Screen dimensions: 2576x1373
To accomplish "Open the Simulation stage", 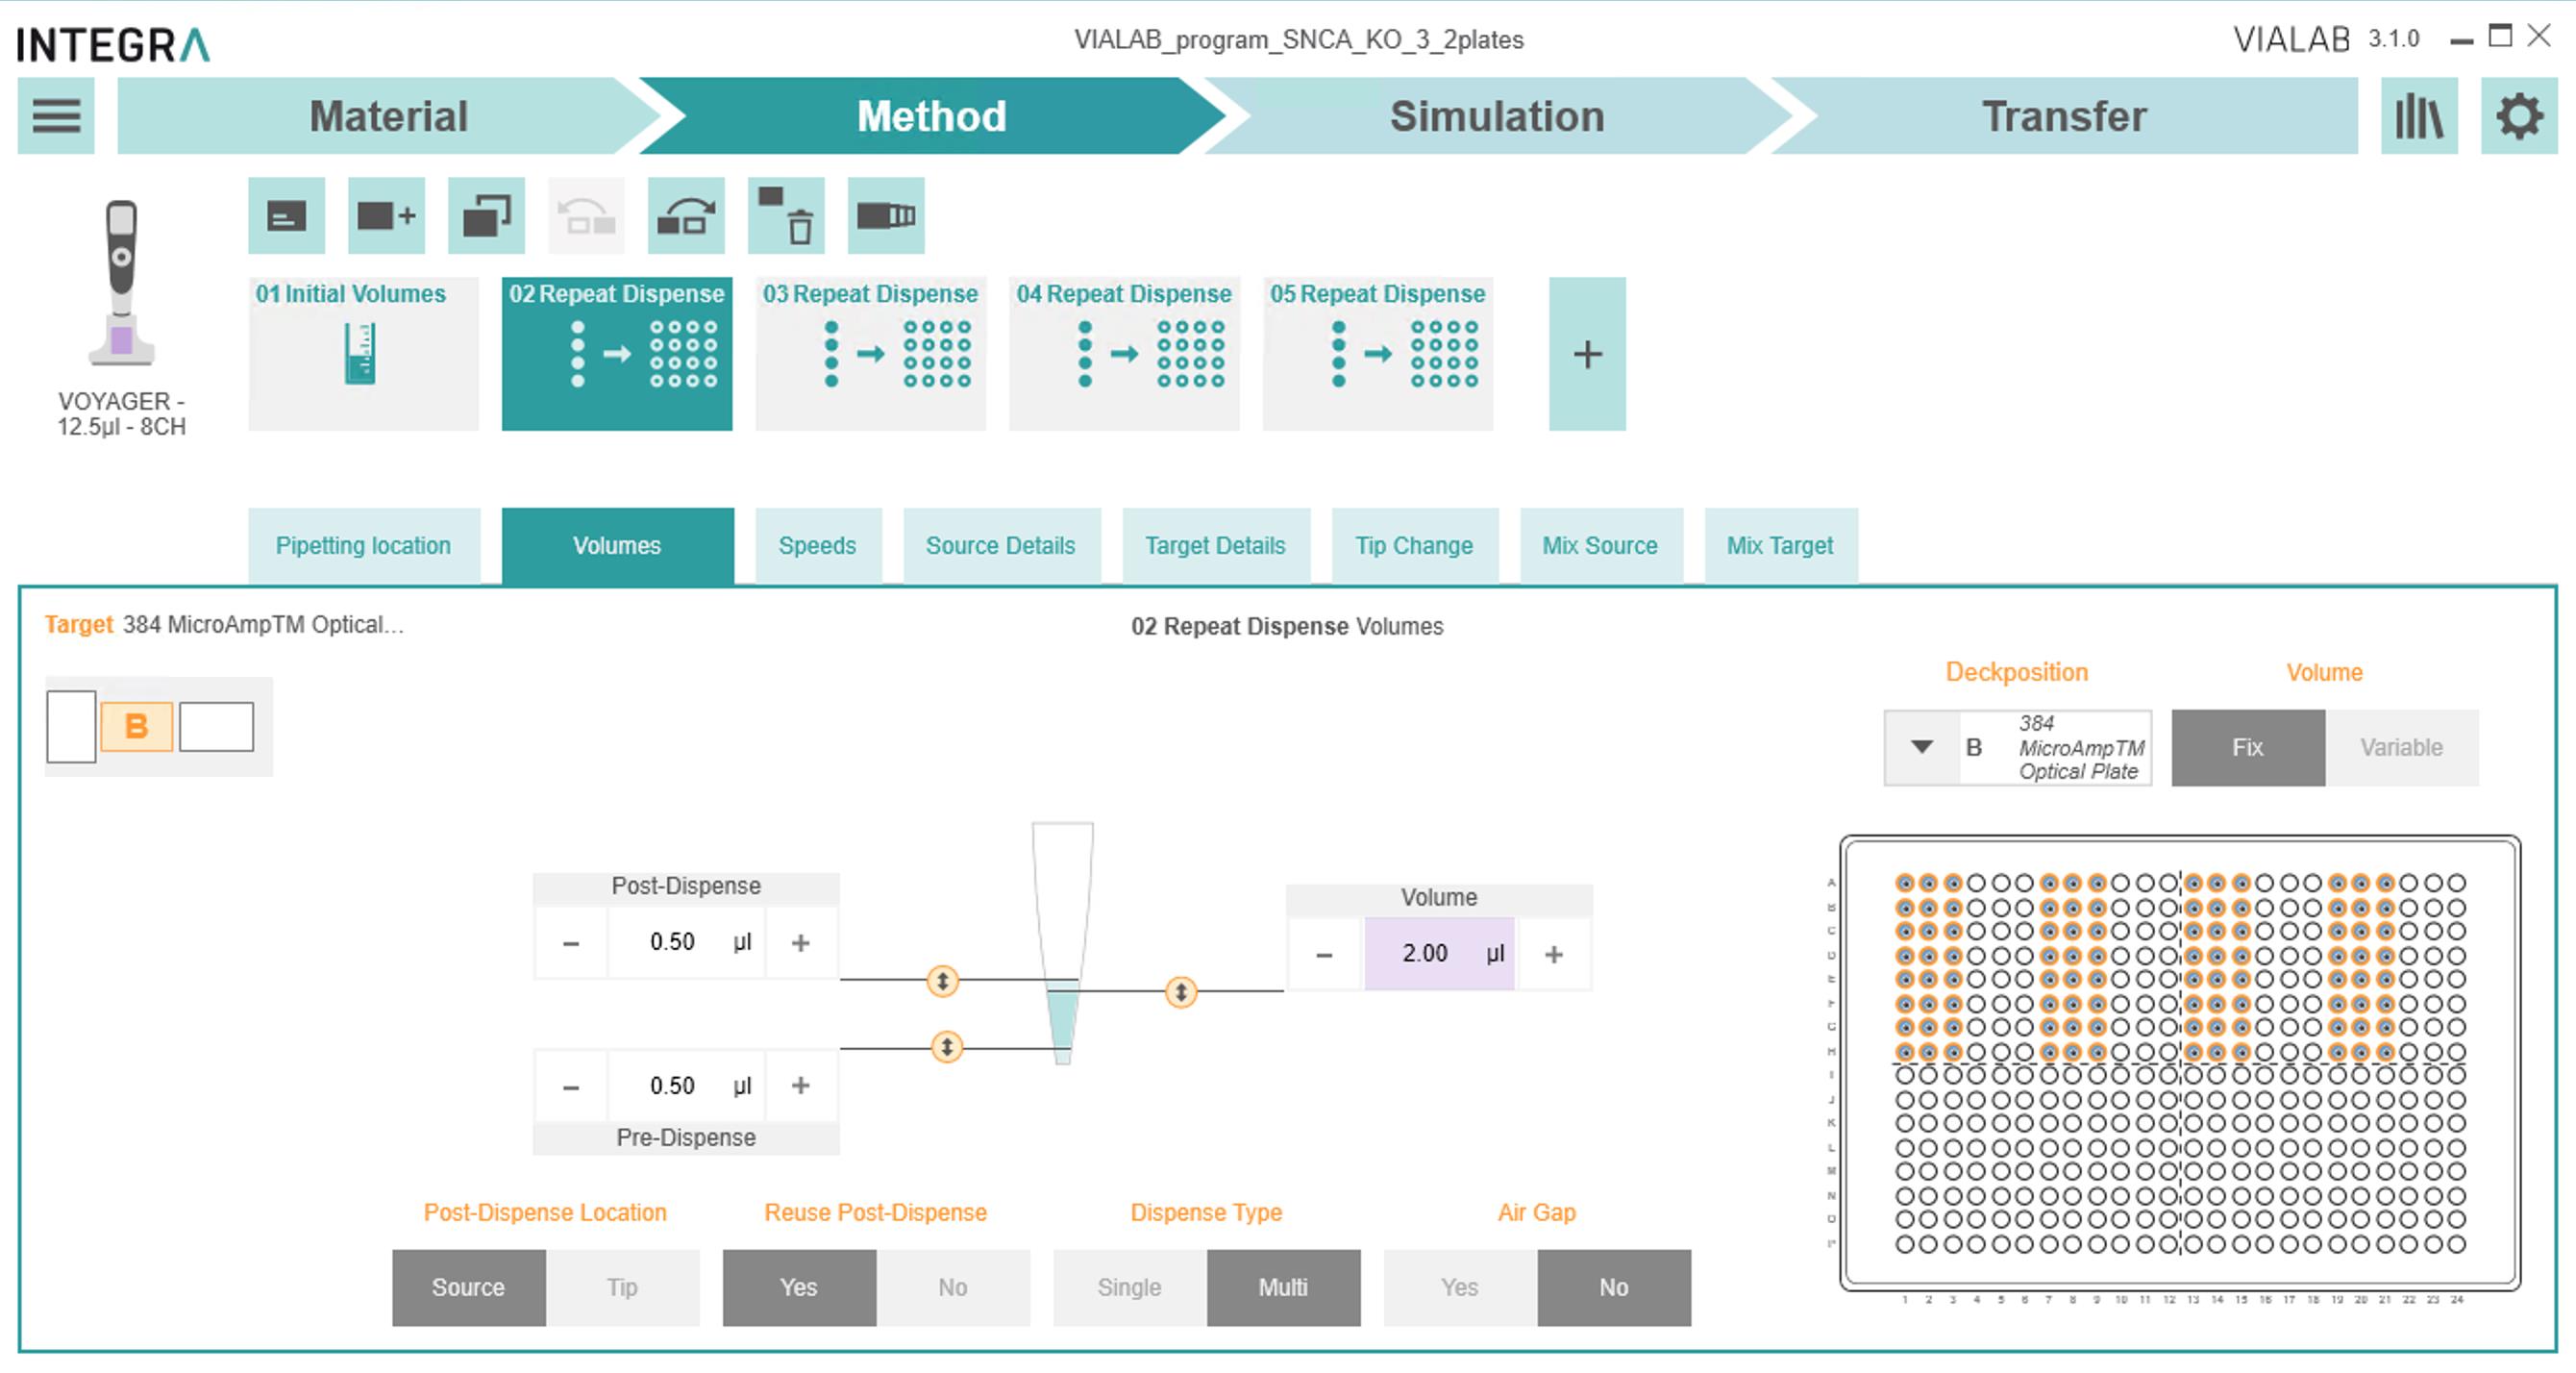I will click(1497, 116).
